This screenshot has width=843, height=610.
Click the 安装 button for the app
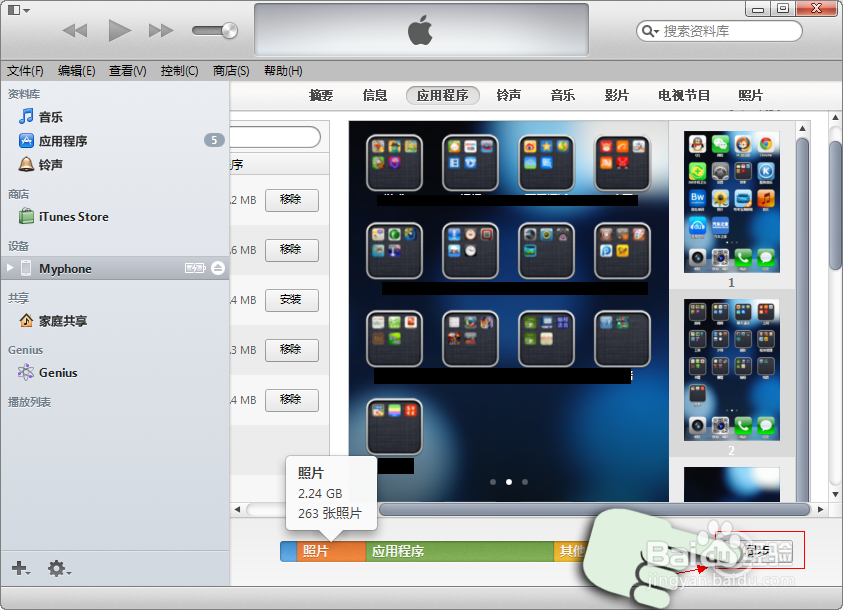pos(291,300)
